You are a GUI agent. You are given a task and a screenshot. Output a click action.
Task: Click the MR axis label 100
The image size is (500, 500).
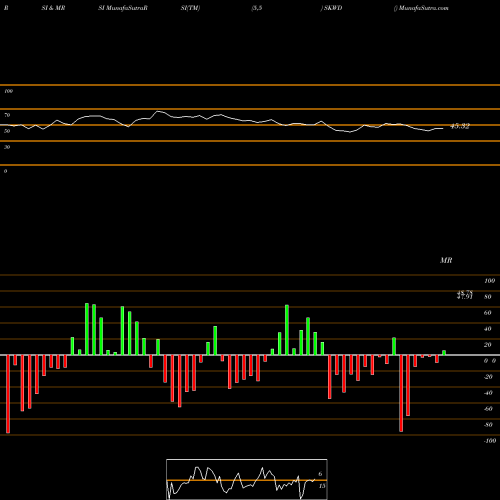[x=490, y=281]
